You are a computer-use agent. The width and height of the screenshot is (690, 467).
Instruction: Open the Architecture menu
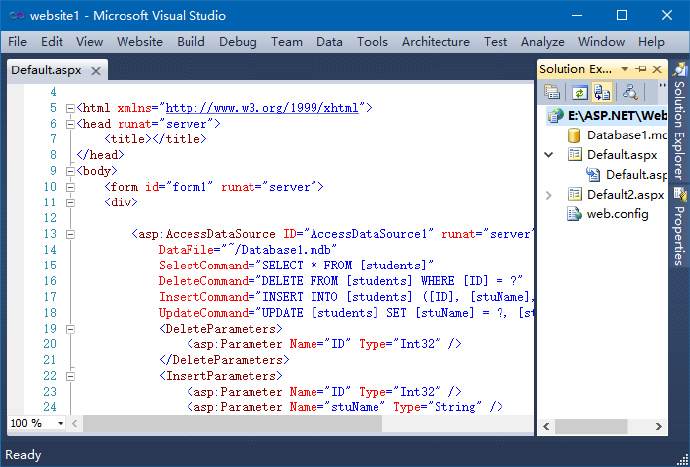point(436,42)
